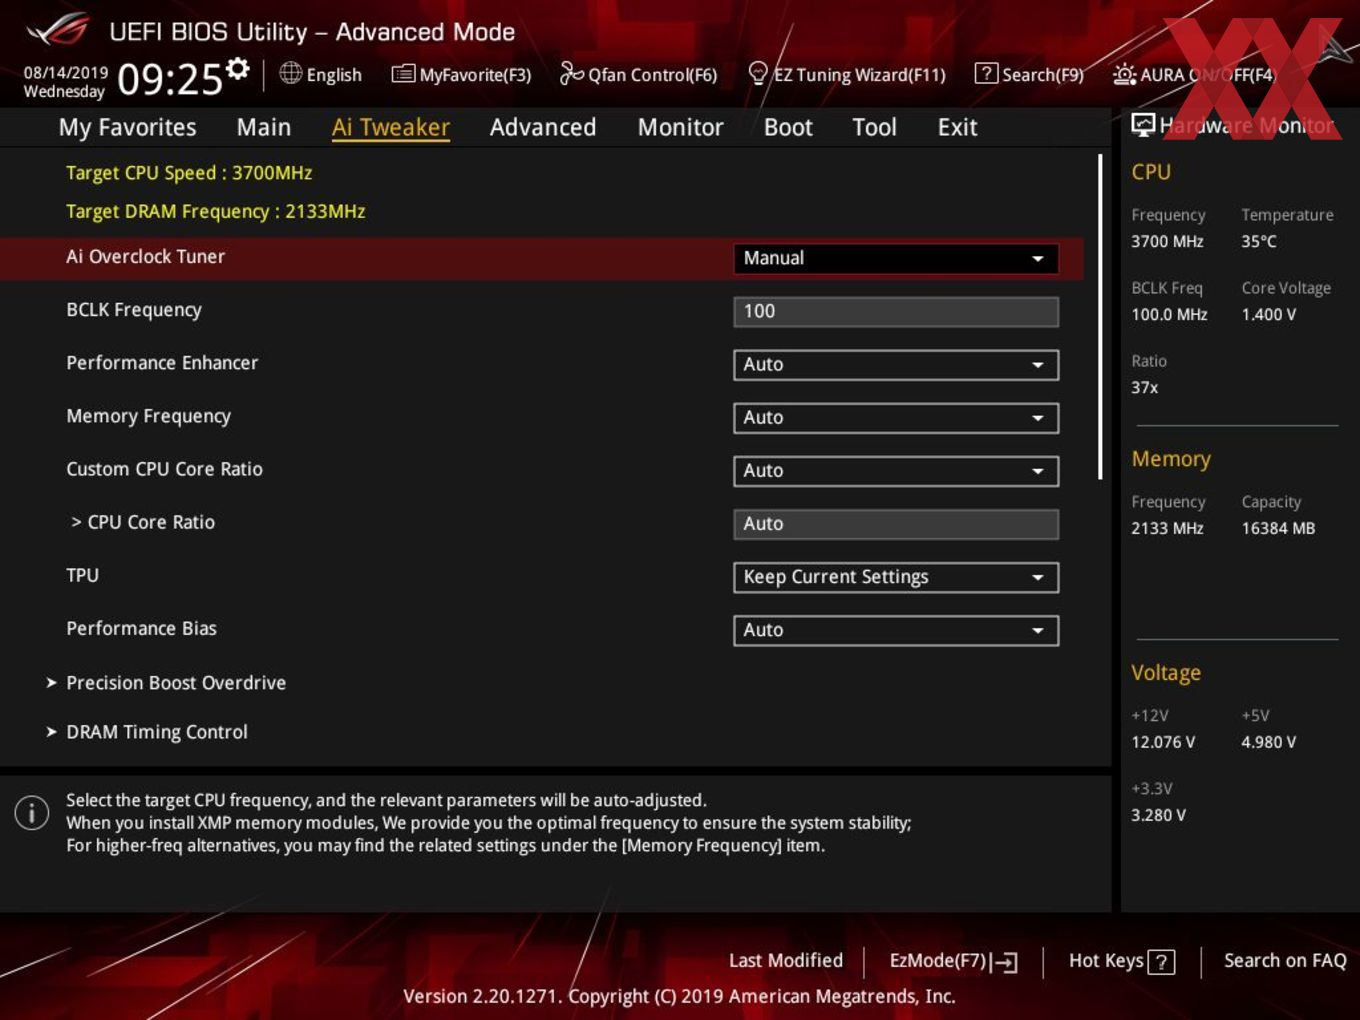The image size is (1360, 1020).
Task: Open Tool tab
Action: tap(874, 127)
